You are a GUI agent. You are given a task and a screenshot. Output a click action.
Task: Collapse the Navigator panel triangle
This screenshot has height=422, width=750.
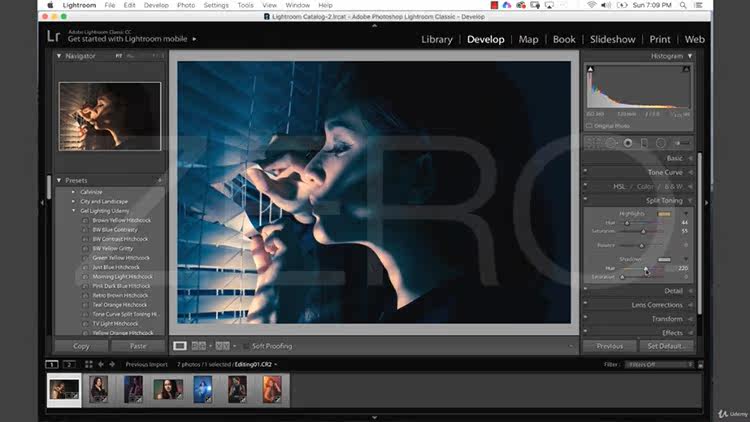[59, 56]
